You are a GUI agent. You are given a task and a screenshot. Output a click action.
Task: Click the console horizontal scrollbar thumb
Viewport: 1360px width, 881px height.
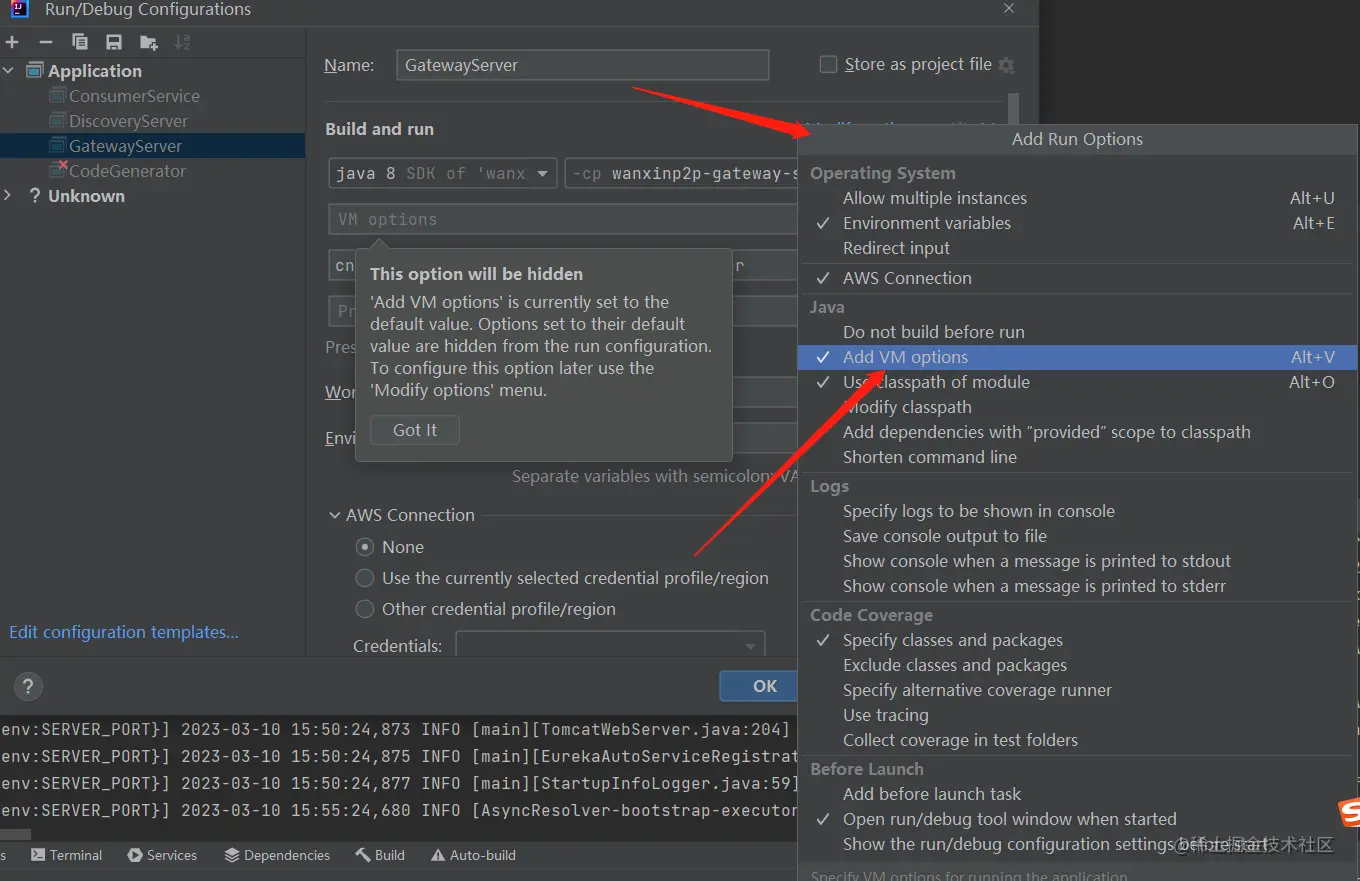tap(15, 834)
